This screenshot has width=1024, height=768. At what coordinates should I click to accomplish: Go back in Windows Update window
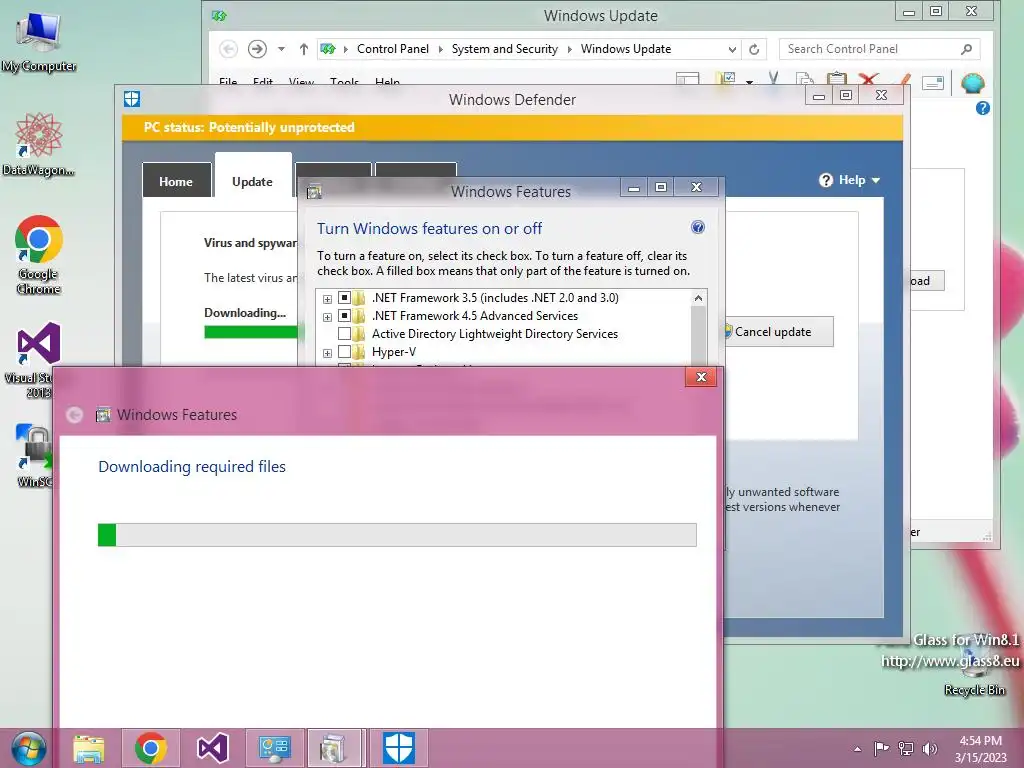pos(229,49)
